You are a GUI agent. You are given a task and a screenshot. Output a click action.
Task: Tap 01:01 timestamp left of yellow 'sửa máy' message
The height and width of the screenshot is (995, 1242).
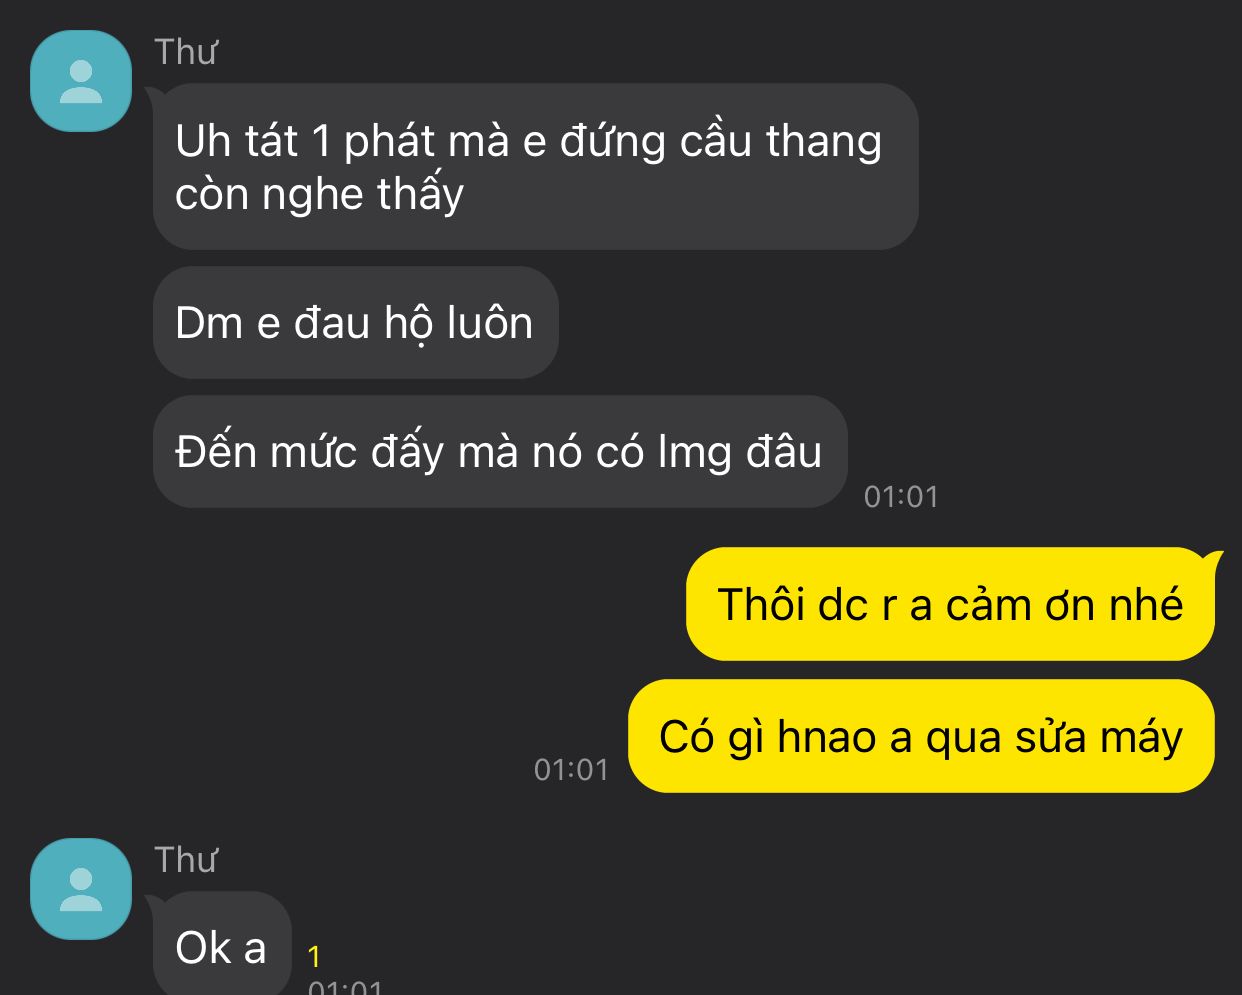571,769
